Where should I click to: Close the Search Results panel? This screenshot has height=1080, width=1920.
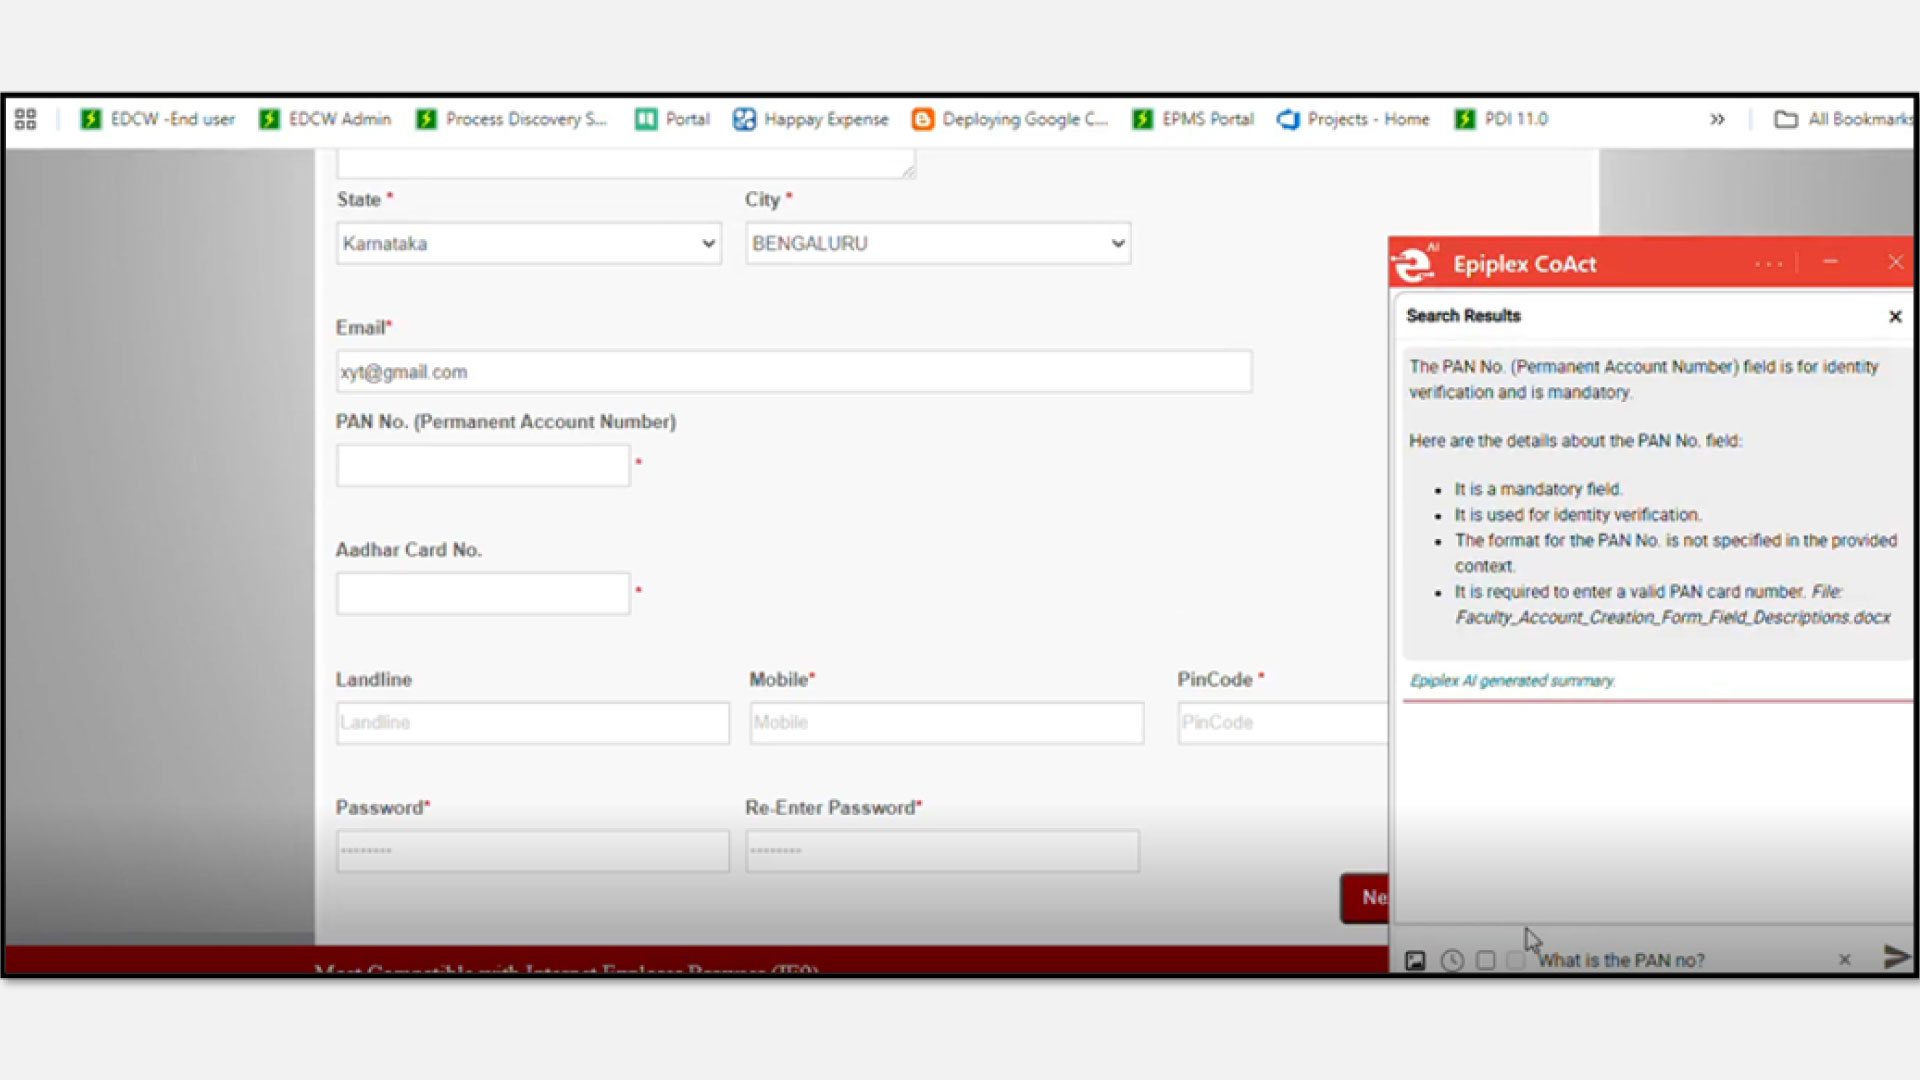1894,317
